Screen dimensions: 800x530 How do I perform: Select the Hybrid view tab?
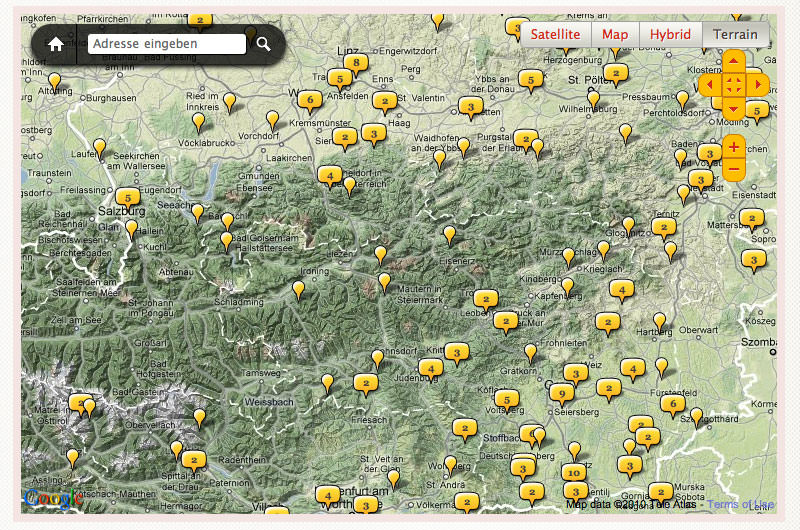click(670, 34)
